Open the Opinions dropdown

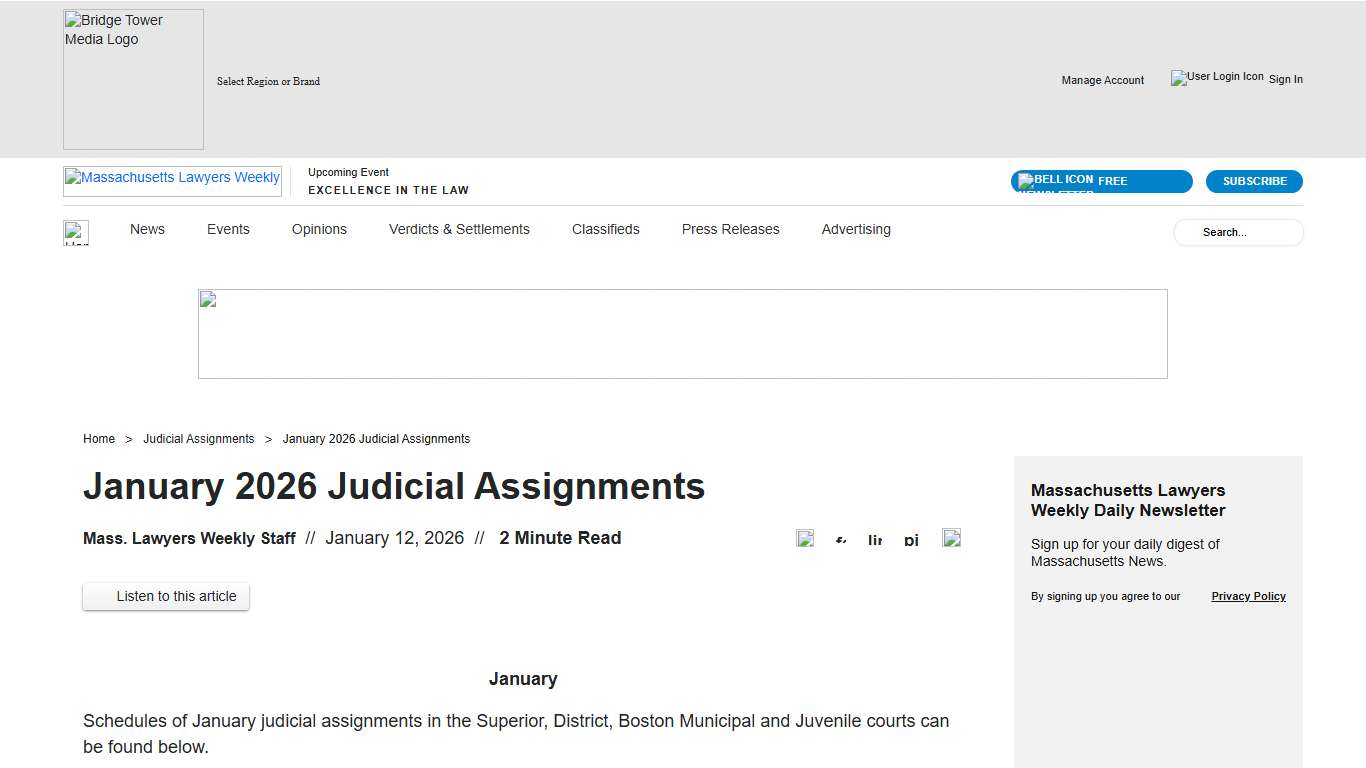[x=319, y=229]
